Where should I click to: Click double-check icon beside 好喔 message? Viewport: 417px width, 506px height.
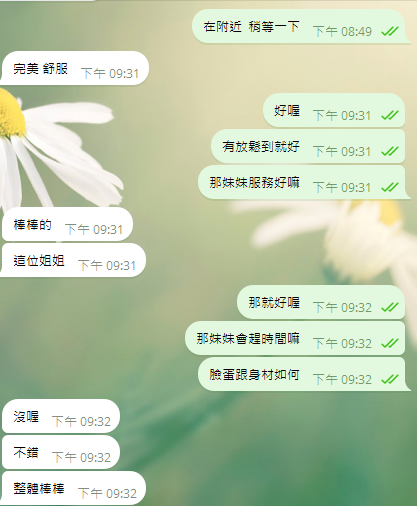390,115
